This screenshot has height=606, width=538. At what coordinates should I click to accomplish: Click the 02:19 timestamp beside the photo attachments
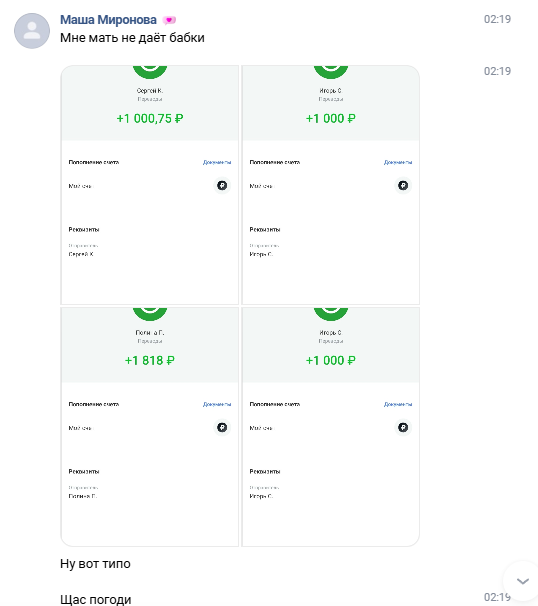point(497,71)
